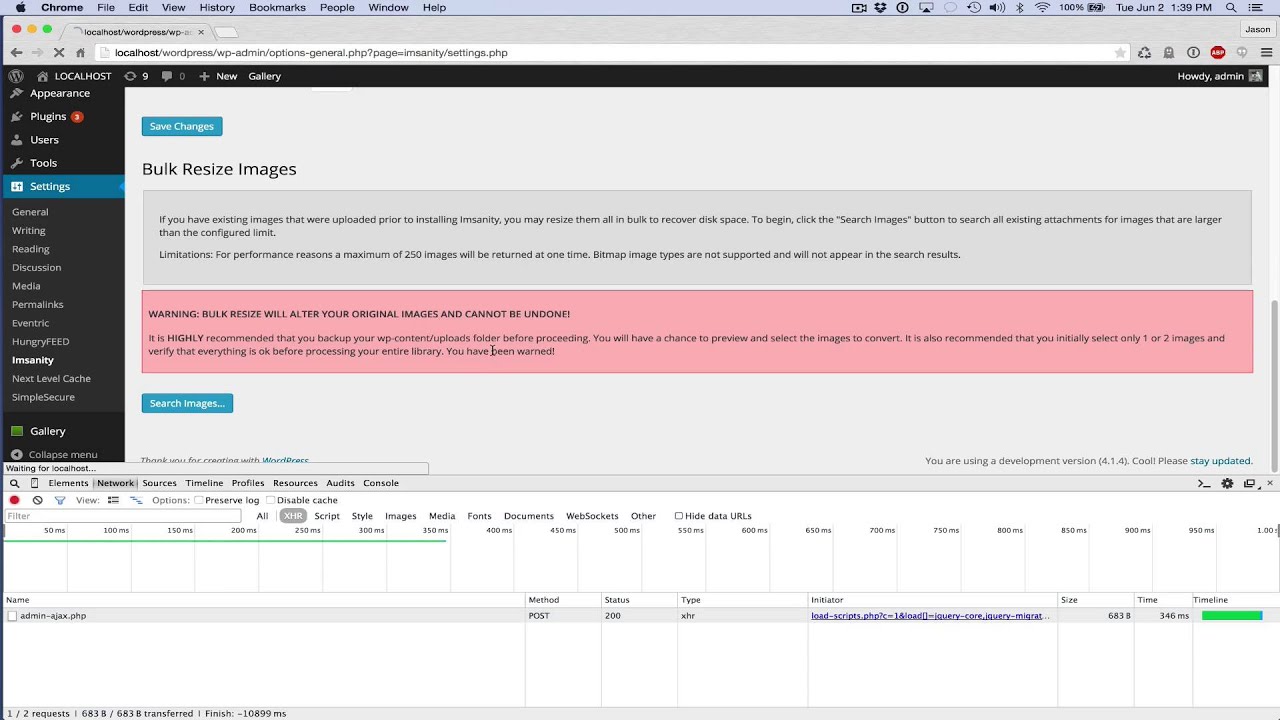Open Media settings in sidebar
Screen dimensions: 1280x720
[x=26, y=286]
